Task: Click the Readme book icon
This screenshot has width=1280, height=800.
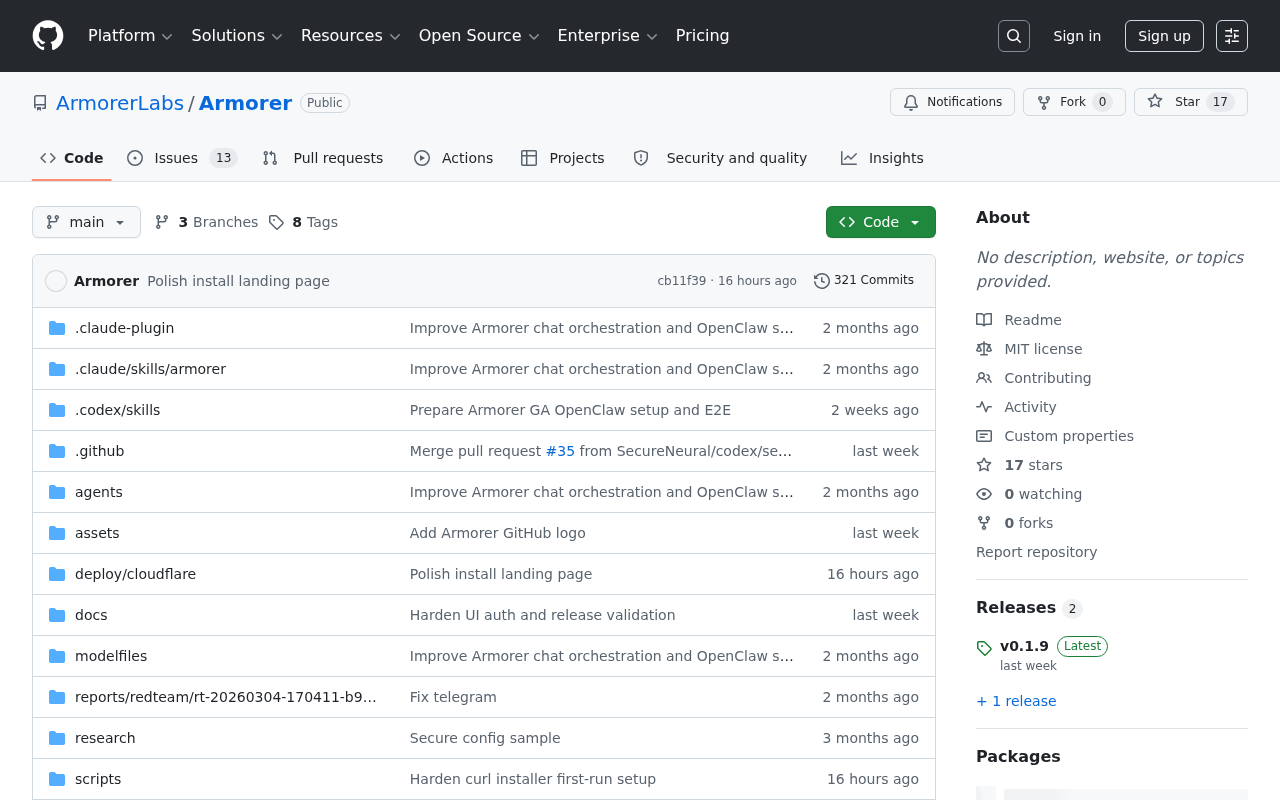Action: tap(984, 320)
